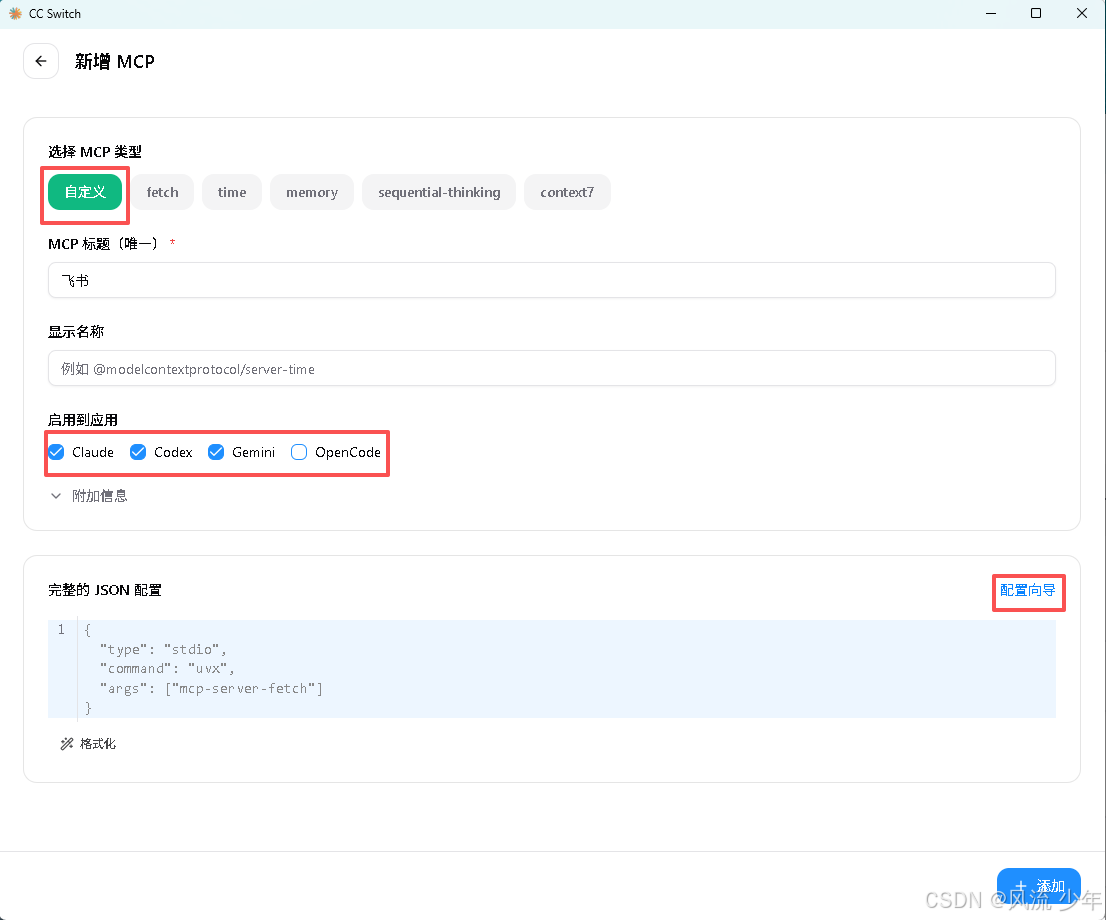
Task: Select the 自定义 MCP type
Action: pos(85,192)
